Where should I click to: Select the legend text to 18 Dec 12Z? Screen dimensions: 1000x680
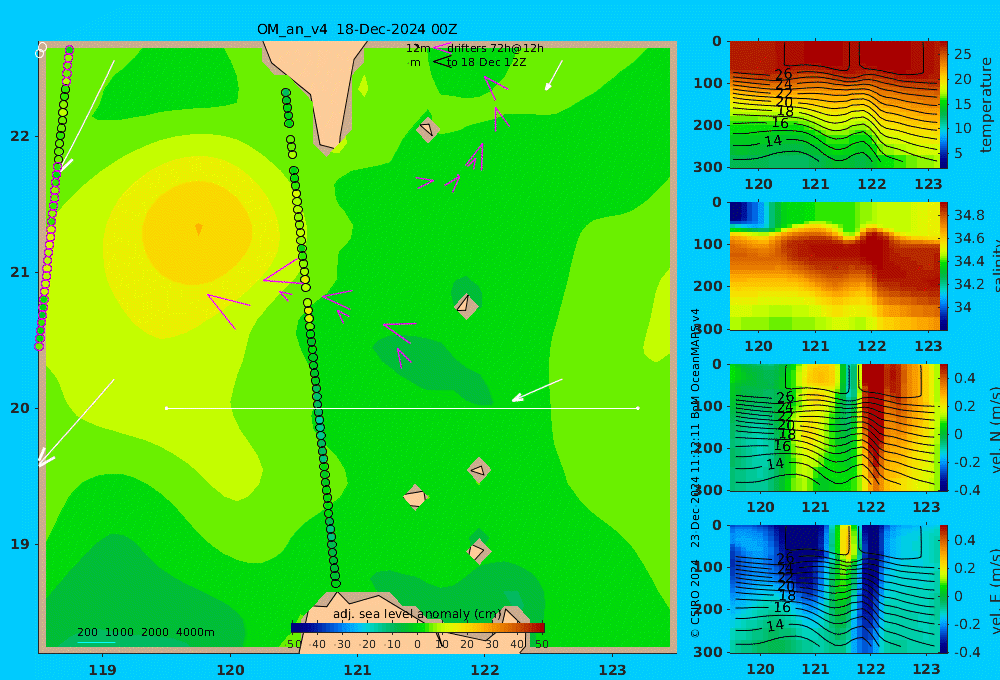point(486,62)
